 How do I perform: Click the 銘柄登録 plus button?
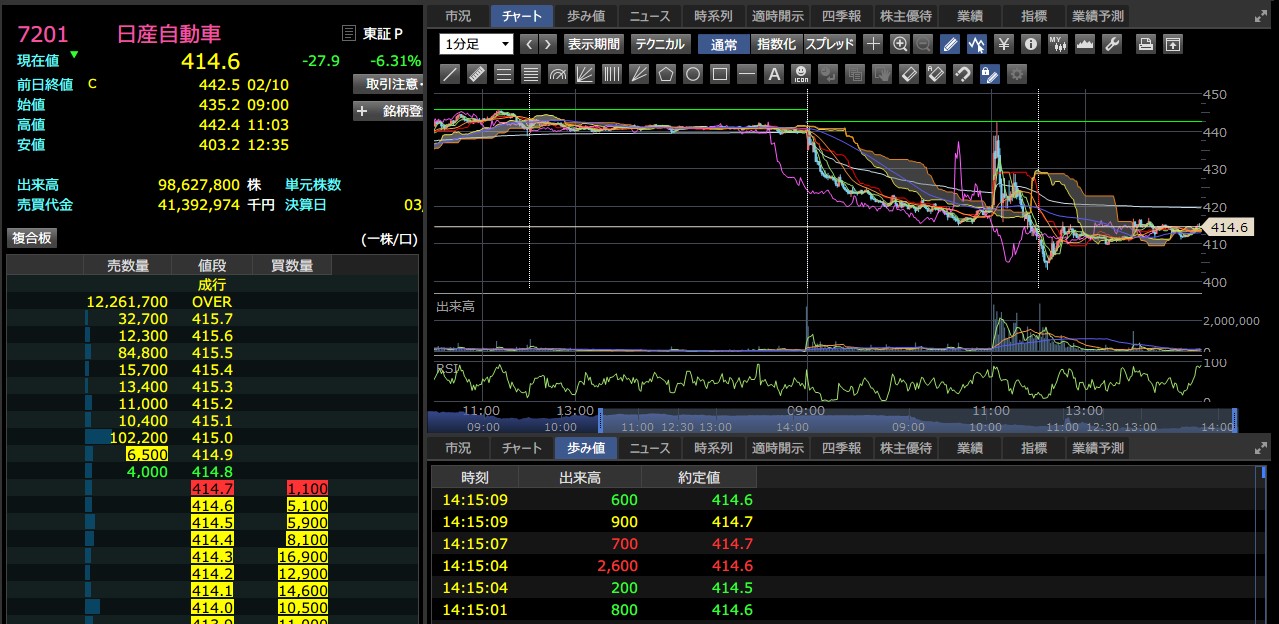click(x=388, y=111)
